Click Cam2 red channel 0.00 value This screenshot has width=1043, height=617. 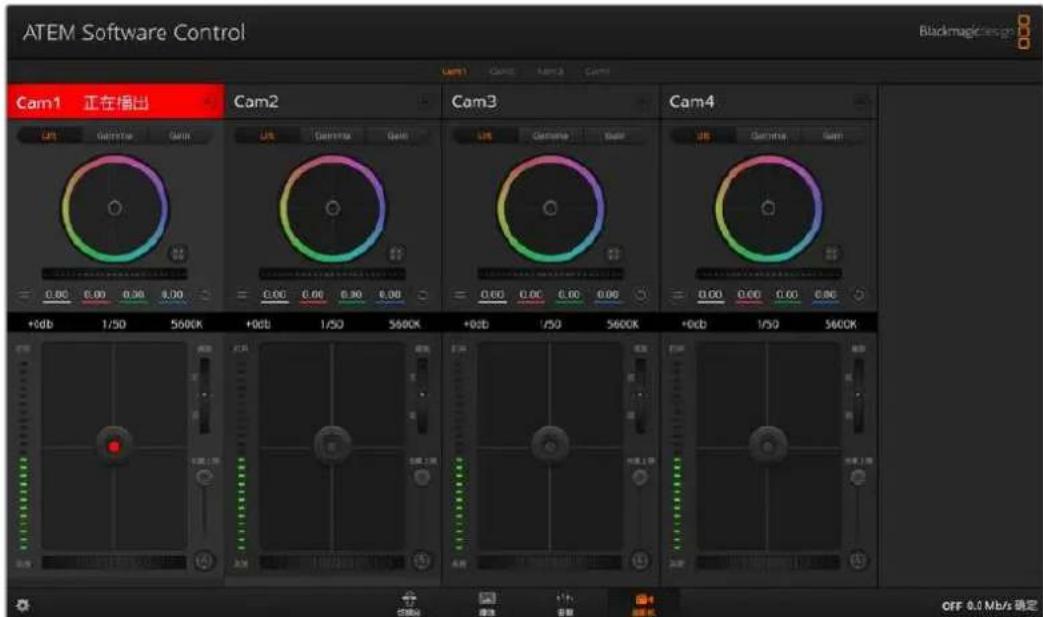(313, 295)
